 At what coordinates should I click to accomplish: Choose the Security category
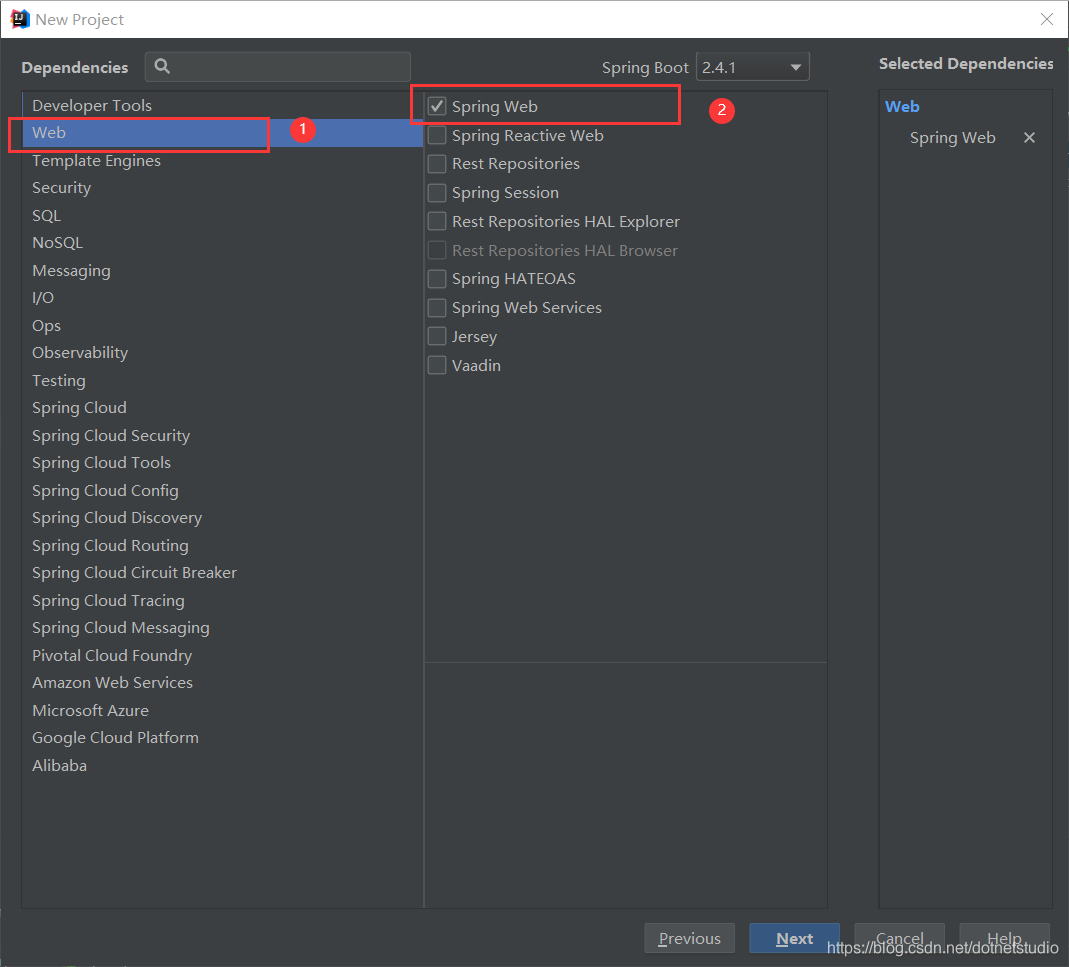tap(222, 188)
